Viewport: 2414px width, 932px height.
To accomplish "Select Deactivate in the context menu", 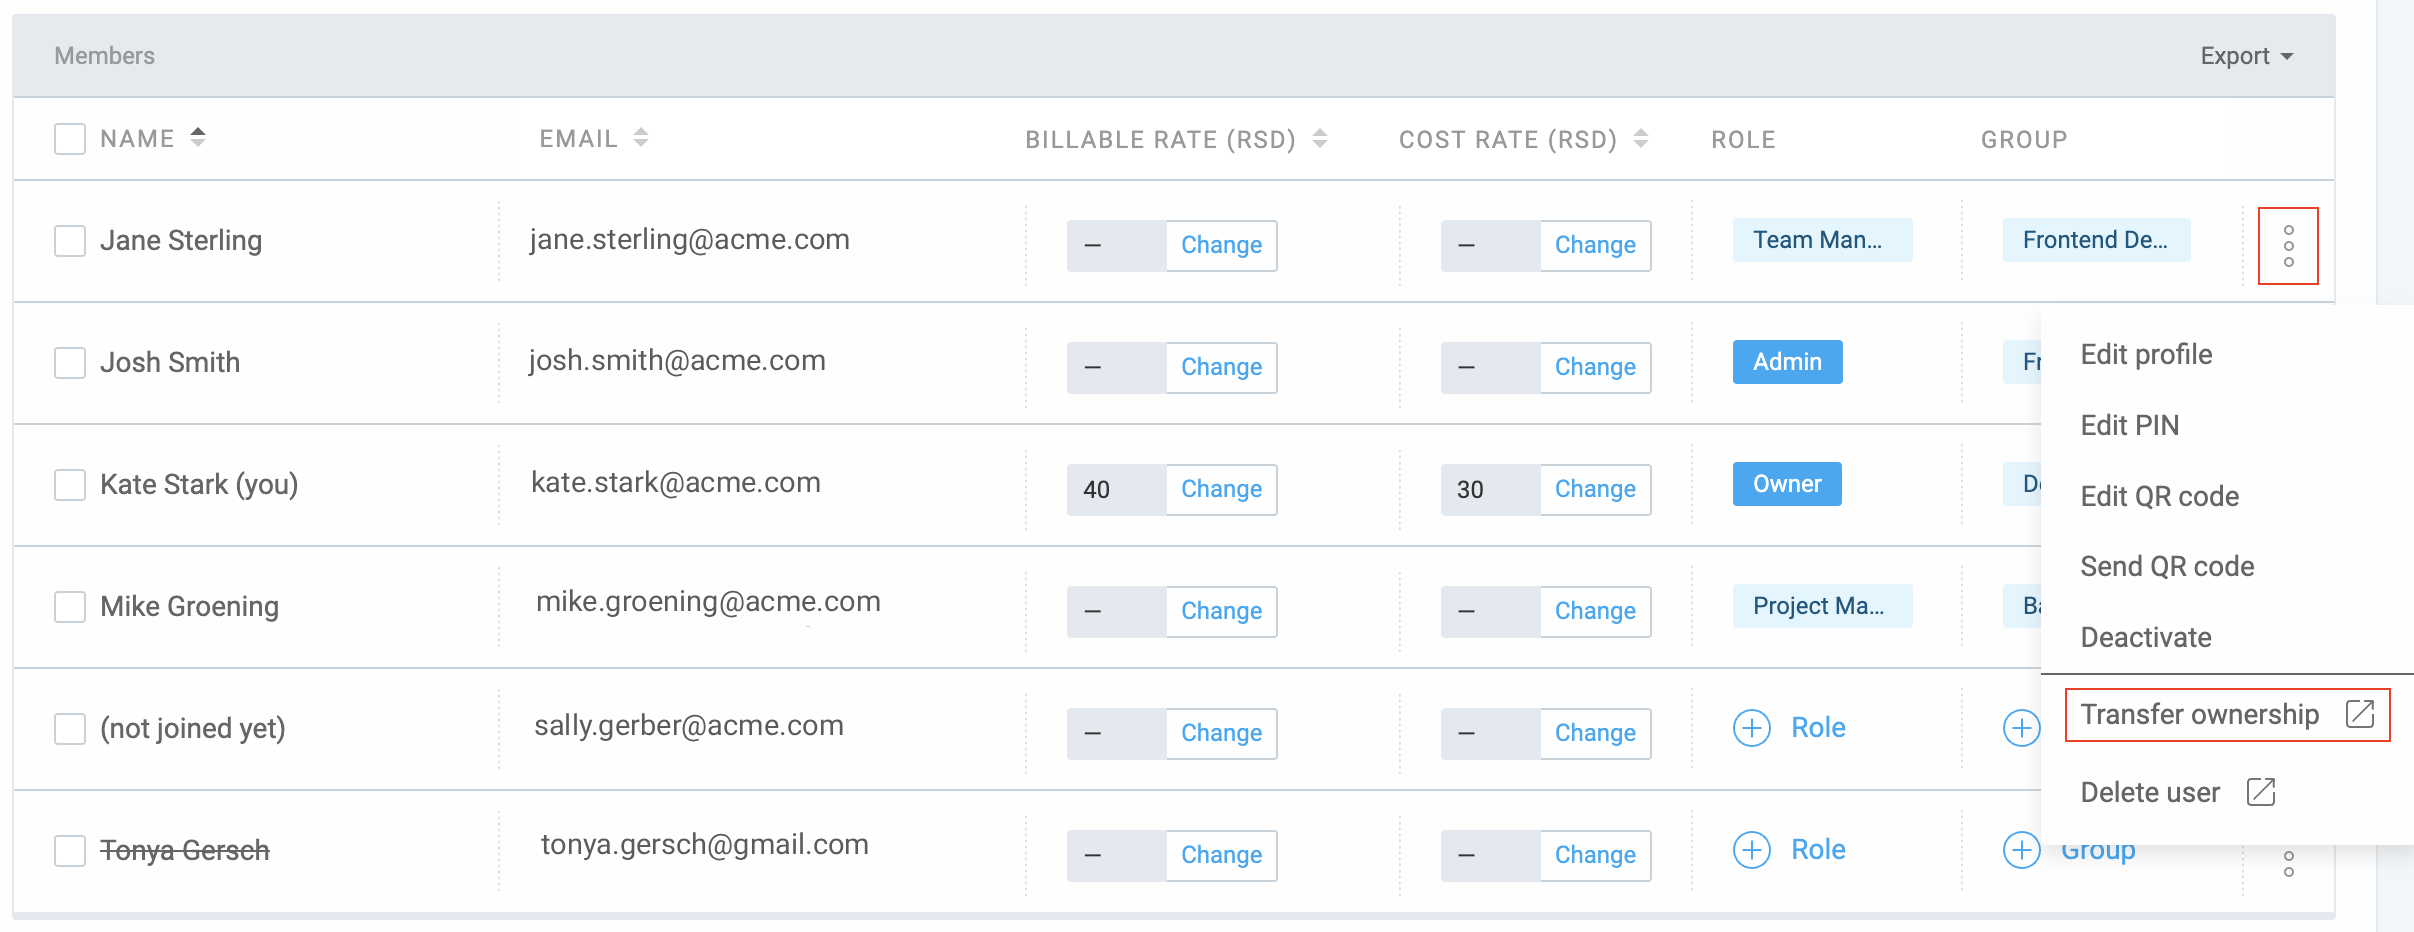I will 2146,637.
